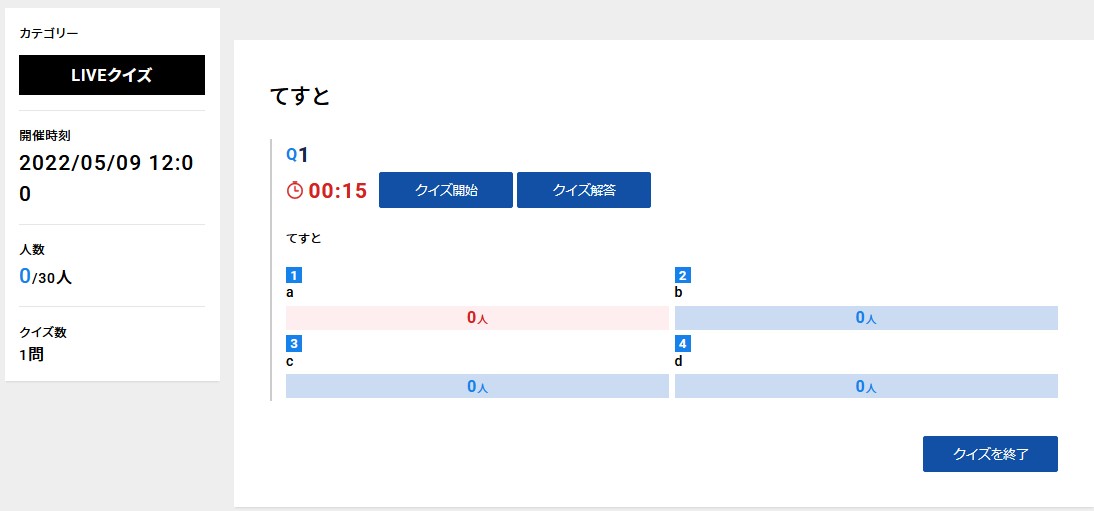
Task: Click the red stopwatch timer icon
Action: [x=295, y=190]
